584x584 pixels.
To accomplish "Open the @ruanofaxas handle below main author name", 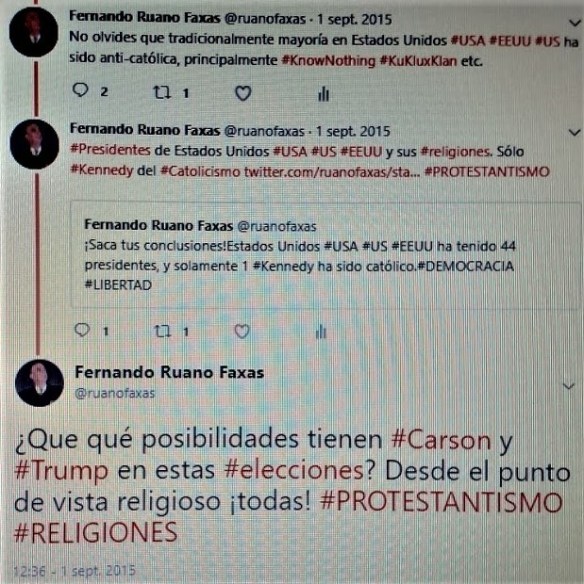I will (115, 393).
